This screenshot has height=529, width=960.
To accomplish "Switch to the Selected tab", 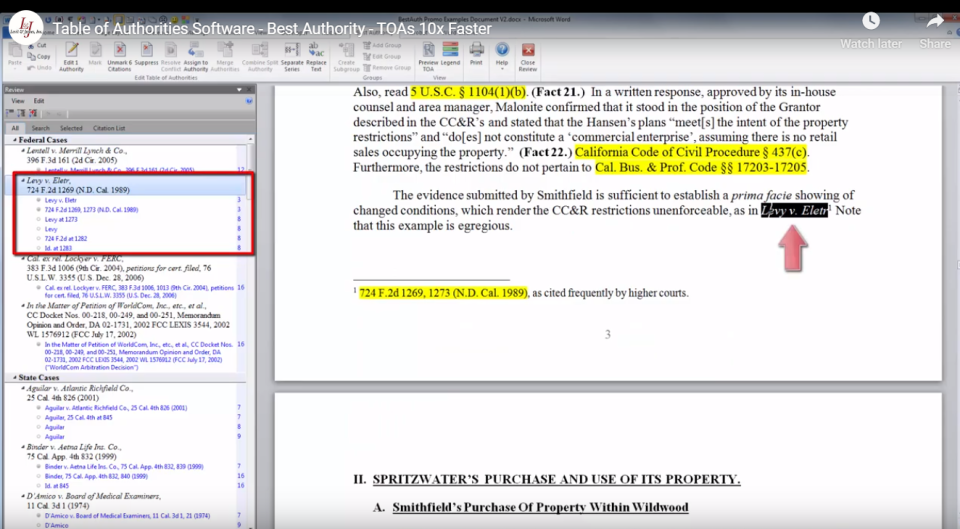I will coord(71,128).
